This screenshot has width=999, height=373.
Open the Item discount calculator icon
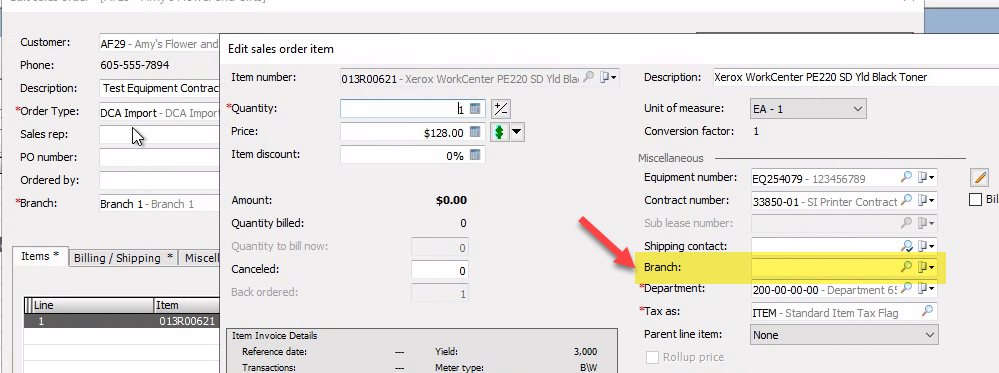point(475,155)
